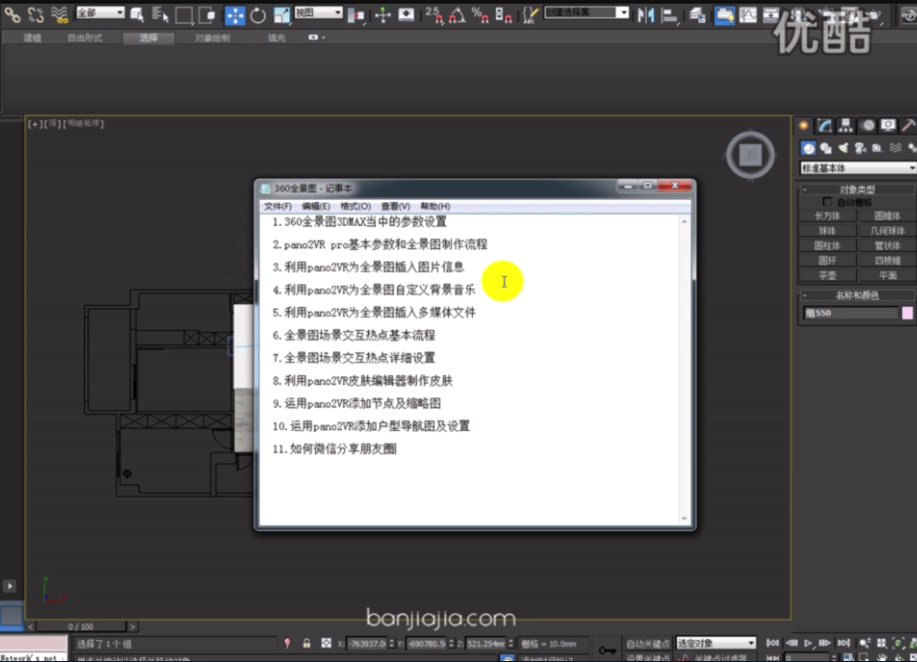Switch to the 对象绘制 ribbon tab
Image resolution: width=917 pixels, height=662 pixels.
click(212, 38)
